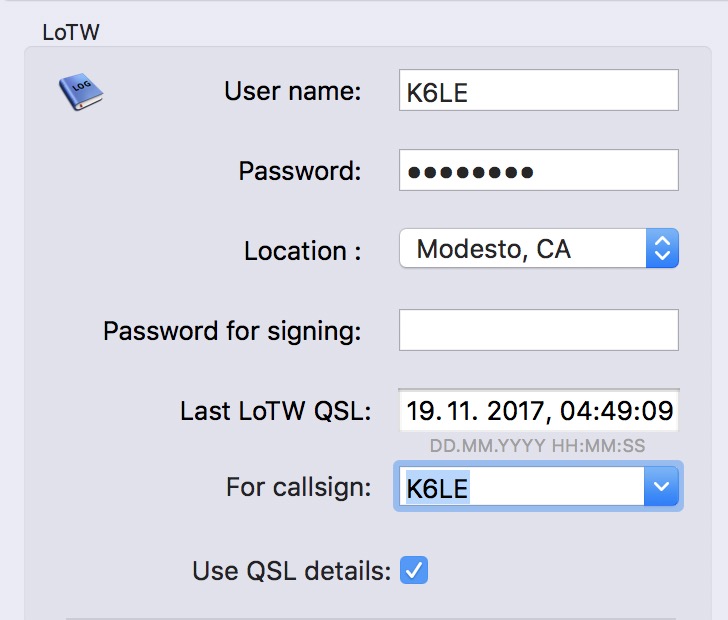Click the "Last LoTW QSL:" label
This screenshot has width=728, height=620.
click(275, 410)
